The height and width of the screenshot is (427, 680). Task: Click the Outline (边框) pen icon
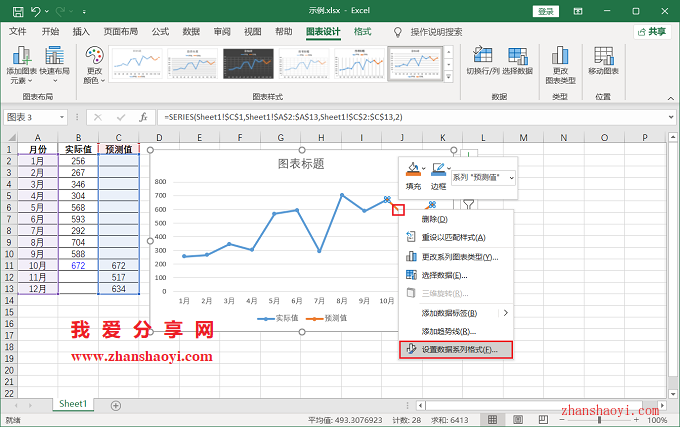pyautogui.click(x=438, y=169)
